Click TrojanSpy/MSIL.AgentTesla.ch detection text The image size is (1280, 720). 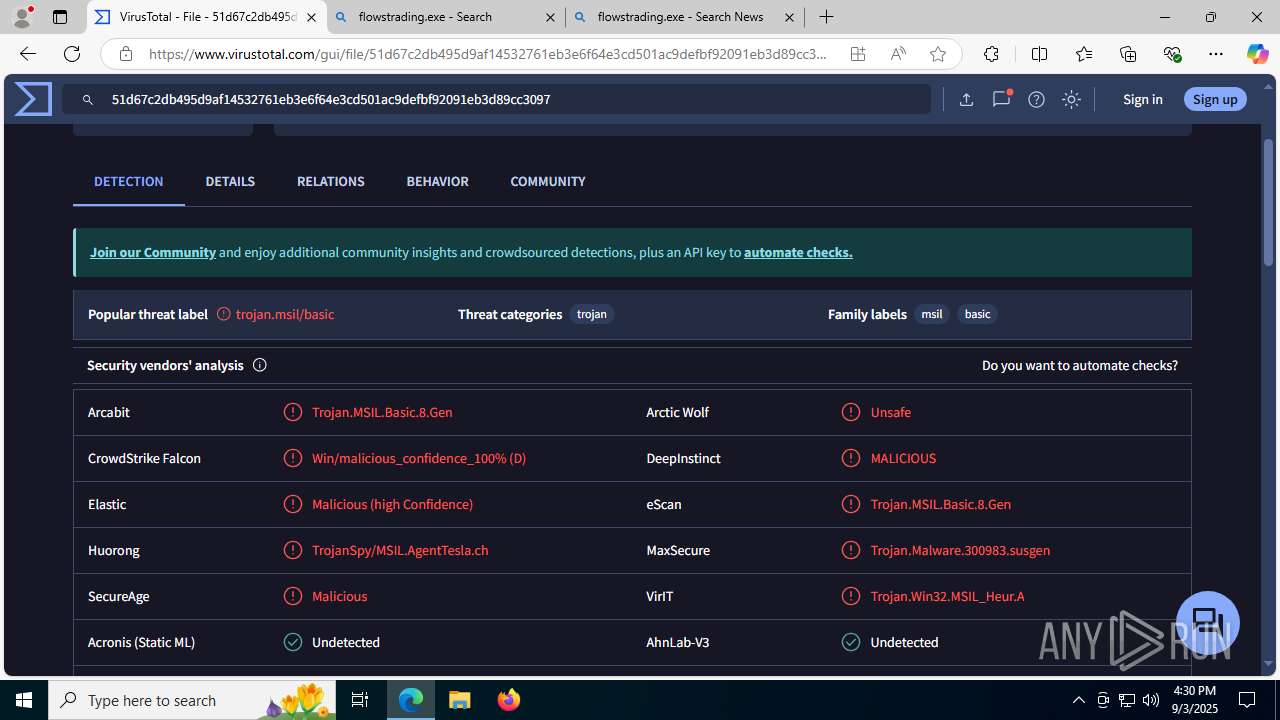(x=400, y=550)
